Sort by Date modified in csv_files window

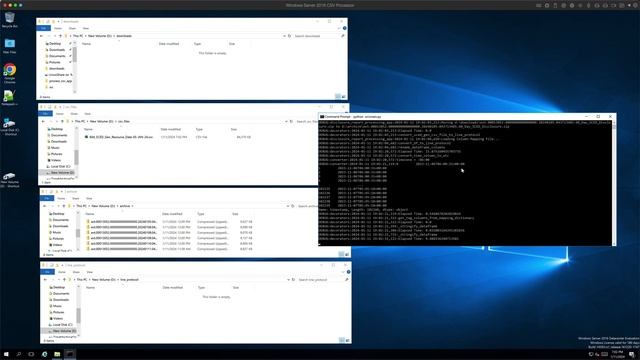(x=171, y=129)
